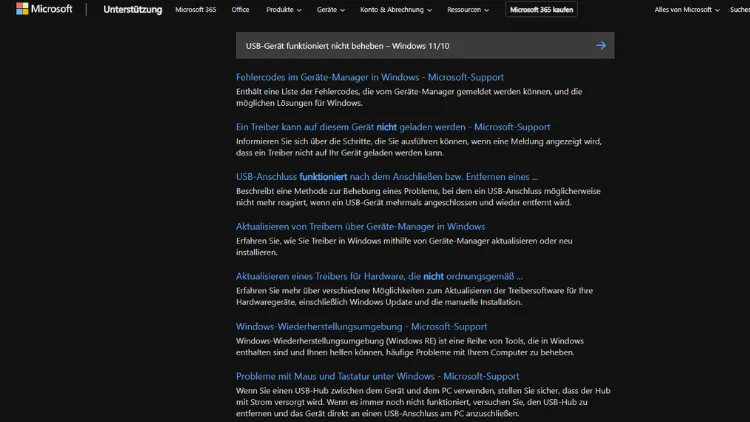This screenshot has height=422, width=750.
Task: Open Windows-Wiederherstellungsumgebung result
Action: [x=361, y=326]
